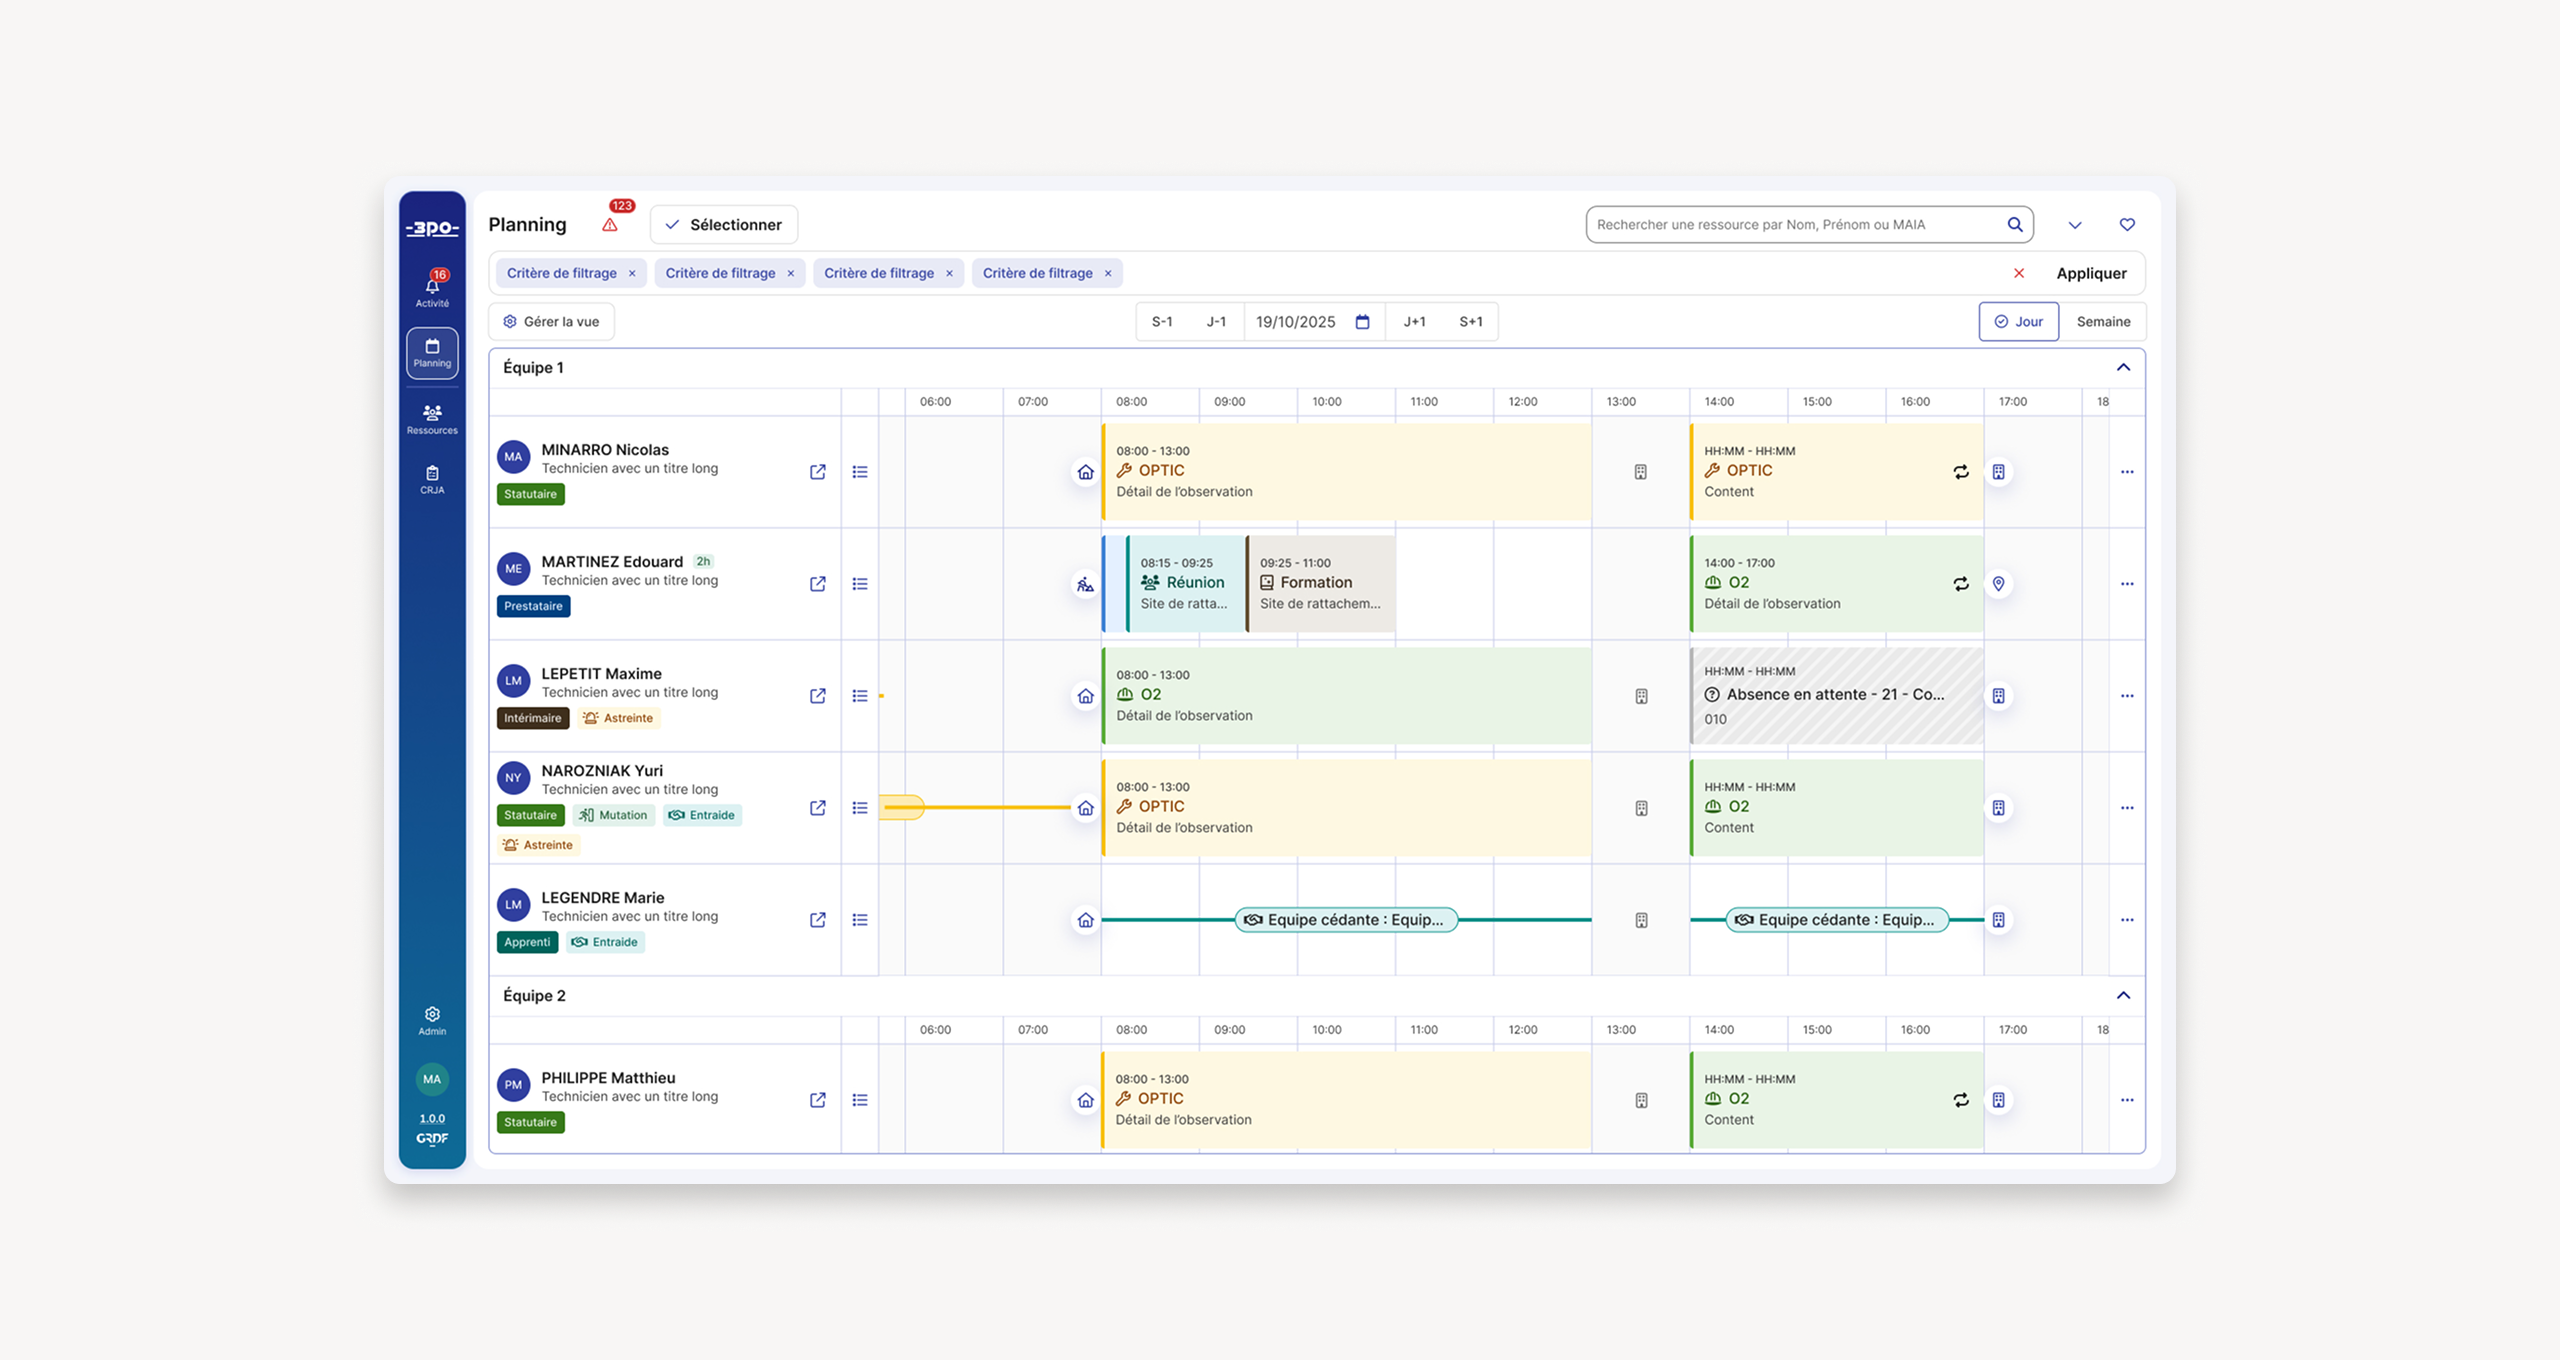Click the MA user avatar in sidebar
The height and width of the screenshot is (1360, 2560).
pos(432,1079)
